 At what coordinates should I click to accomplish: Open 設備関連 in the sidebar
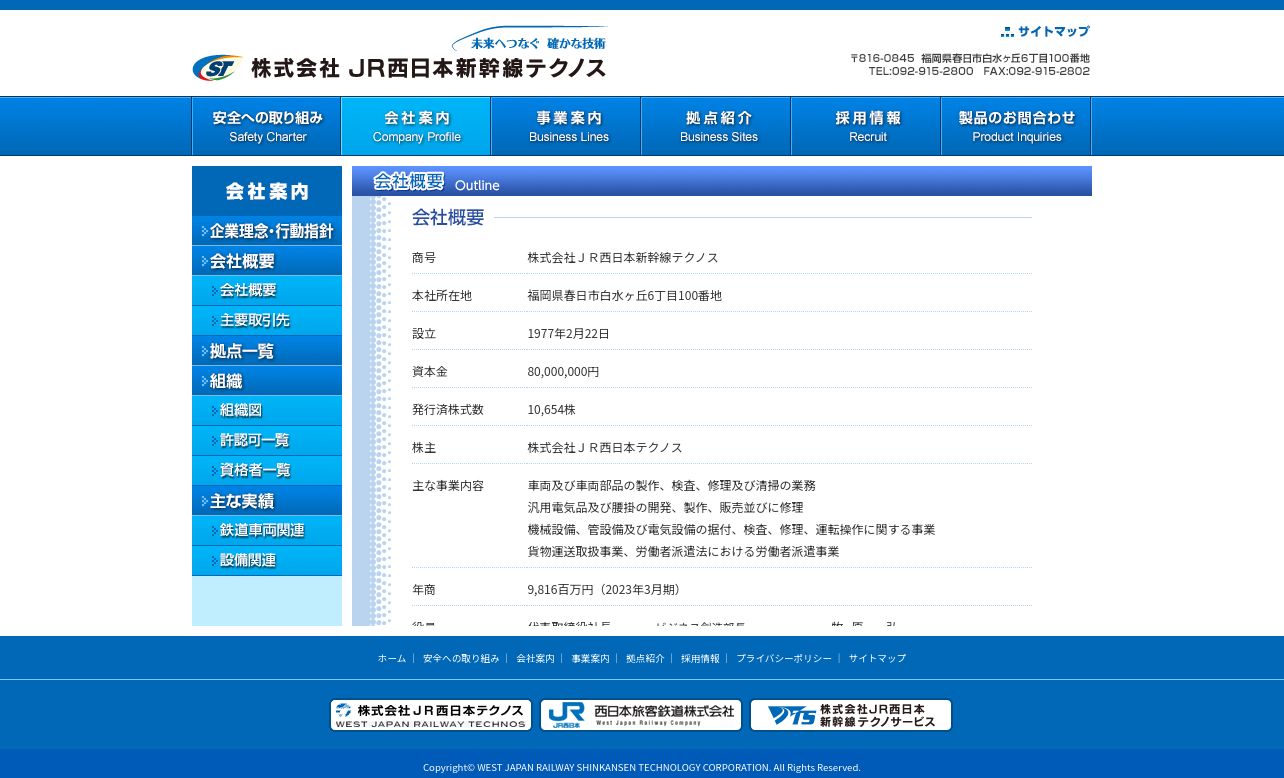(267, 561)
